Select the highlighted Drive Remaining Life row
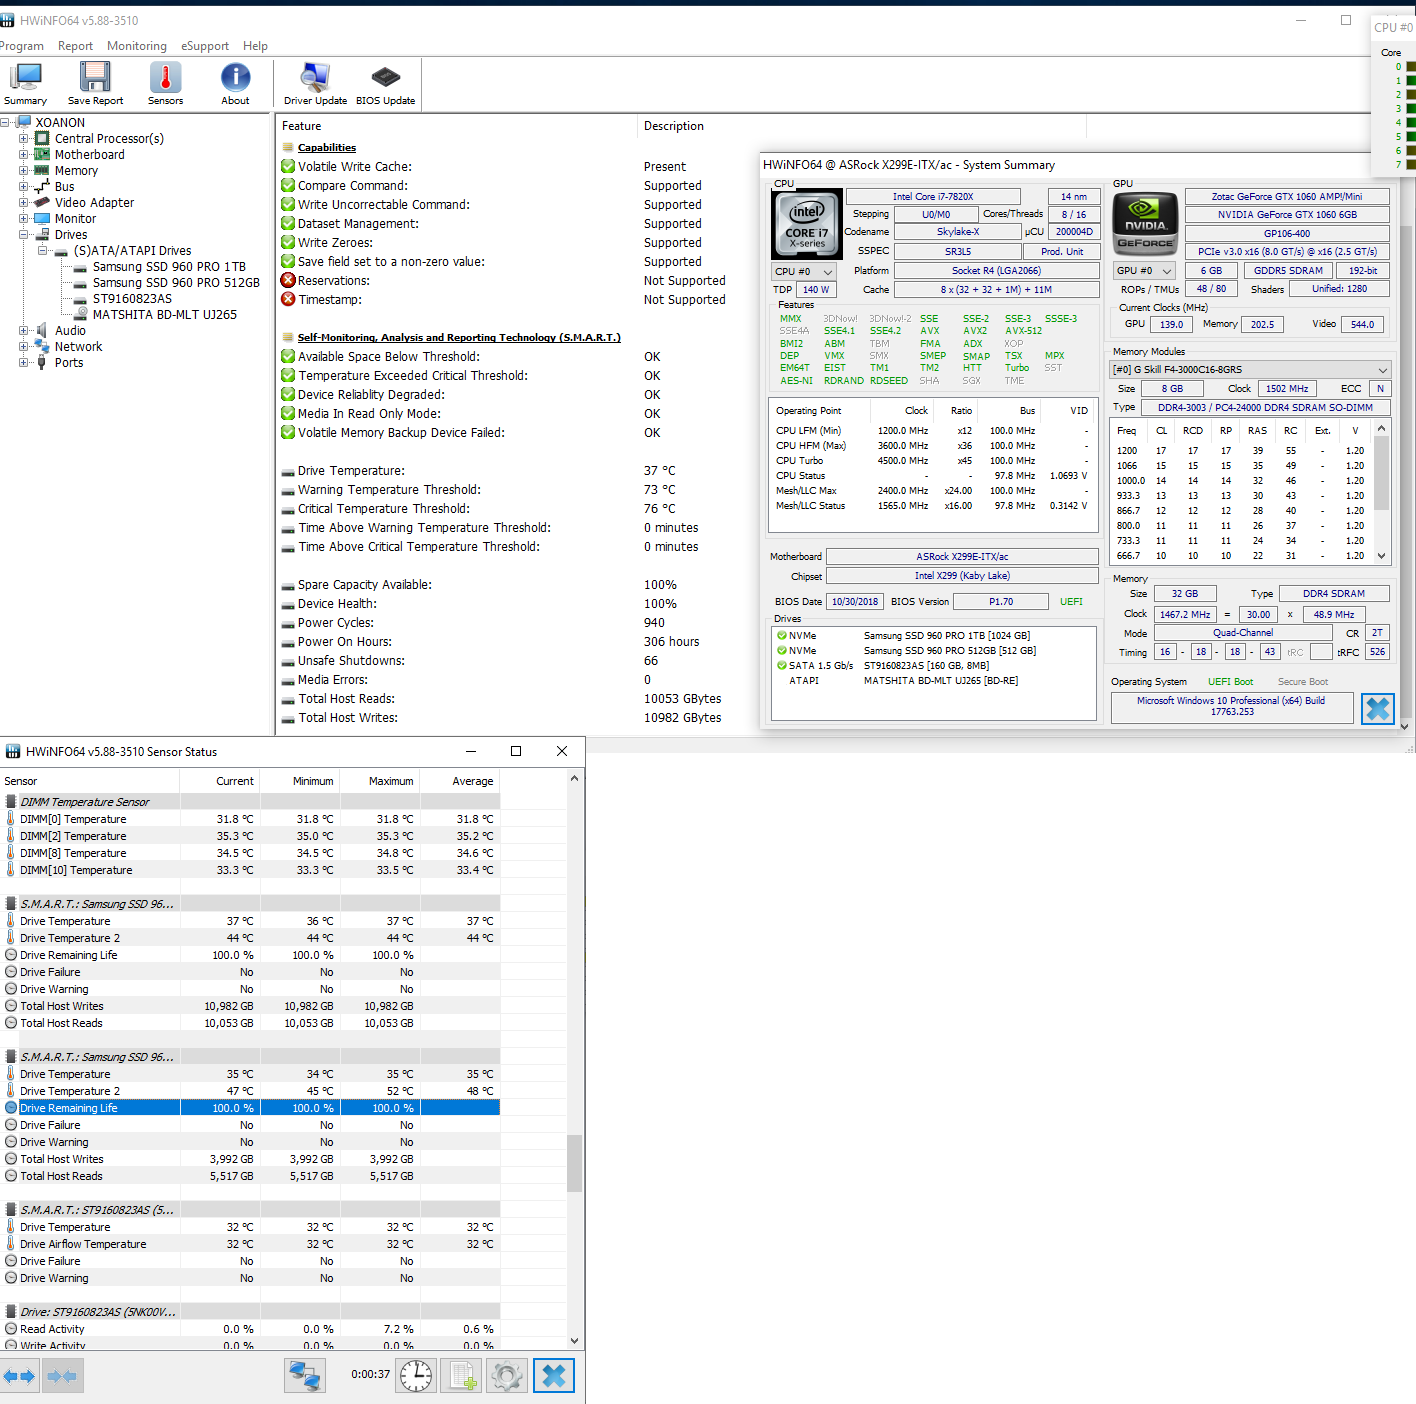This screenshot has width=1416, height=1404. 250,1108
